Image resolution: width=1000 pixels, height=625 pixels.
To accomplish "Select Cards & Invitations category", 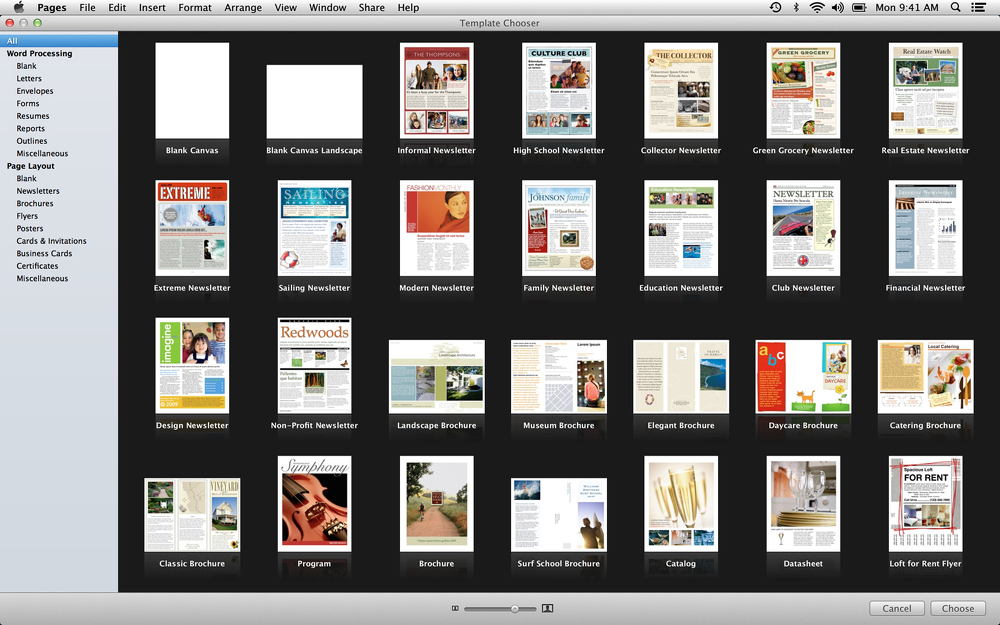I will click(51, 241).
